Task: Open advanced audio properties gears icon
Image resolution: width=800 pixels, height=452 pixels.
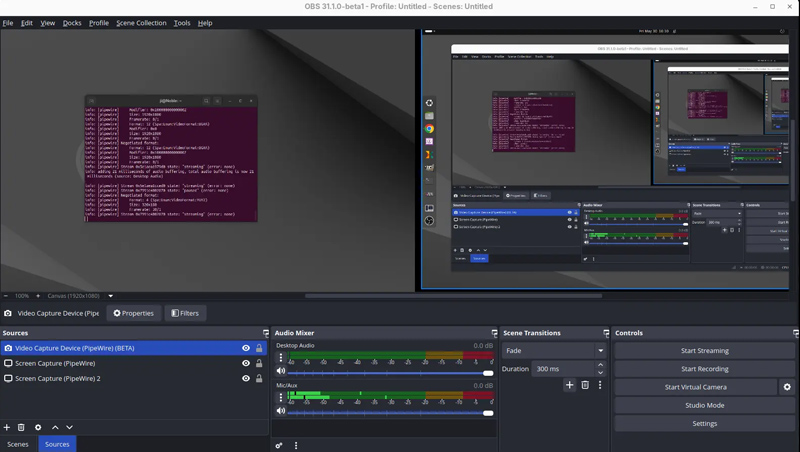Action: click(279, 445)
